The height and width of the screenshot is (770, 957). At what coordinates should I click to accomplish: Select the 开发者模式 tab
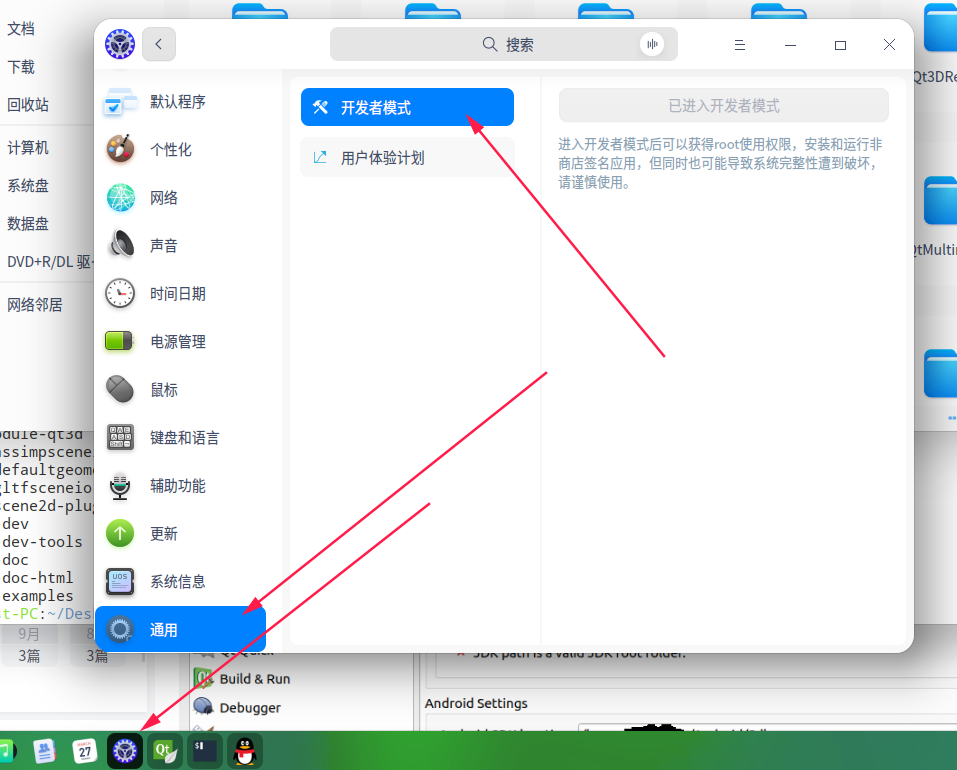407,107
